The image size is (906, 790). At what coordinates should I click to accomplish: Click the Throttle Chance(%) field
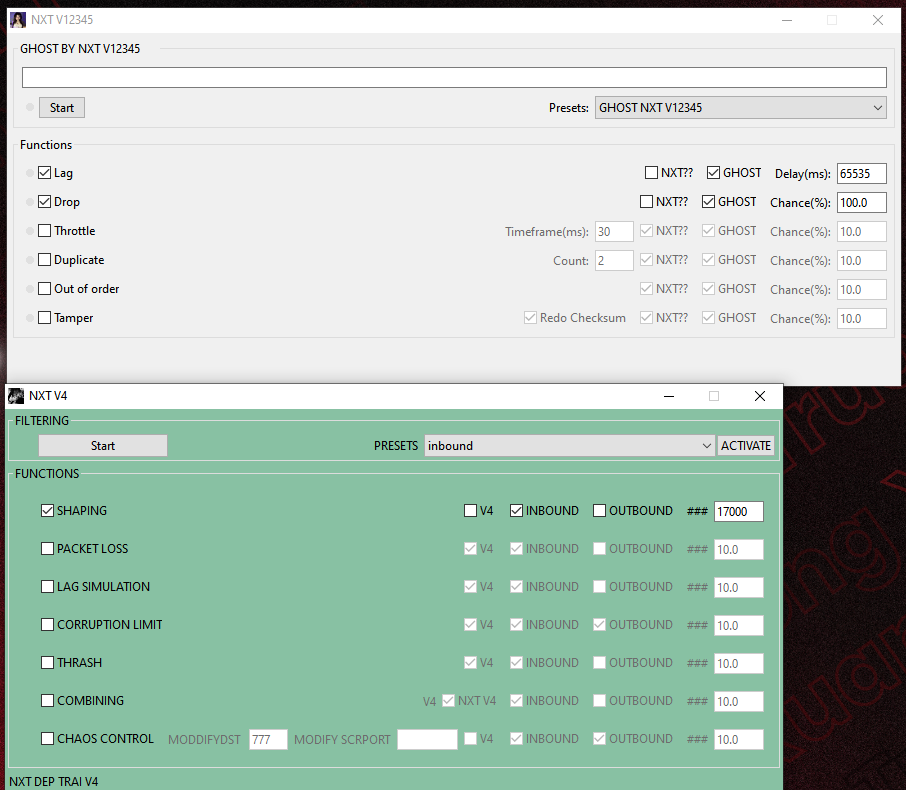(862, 231)
